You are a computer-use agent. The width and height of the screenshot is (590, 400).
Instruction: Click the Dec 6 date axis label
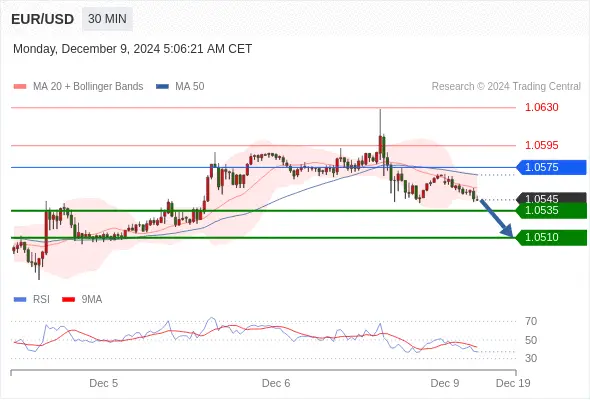coord(276,383)
